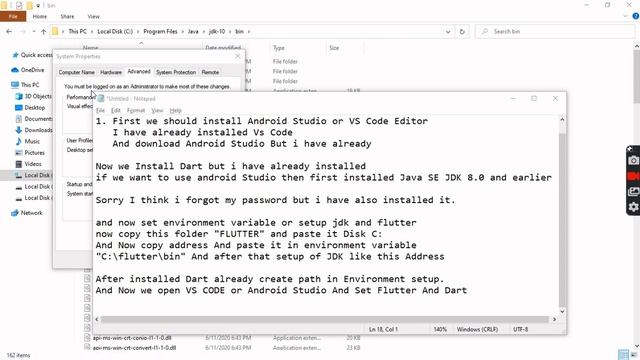Click the "Ln 18, Col 1" status entry
This screenshot has width=640, height=360.
pyautogui.click(x=383, y=329)
